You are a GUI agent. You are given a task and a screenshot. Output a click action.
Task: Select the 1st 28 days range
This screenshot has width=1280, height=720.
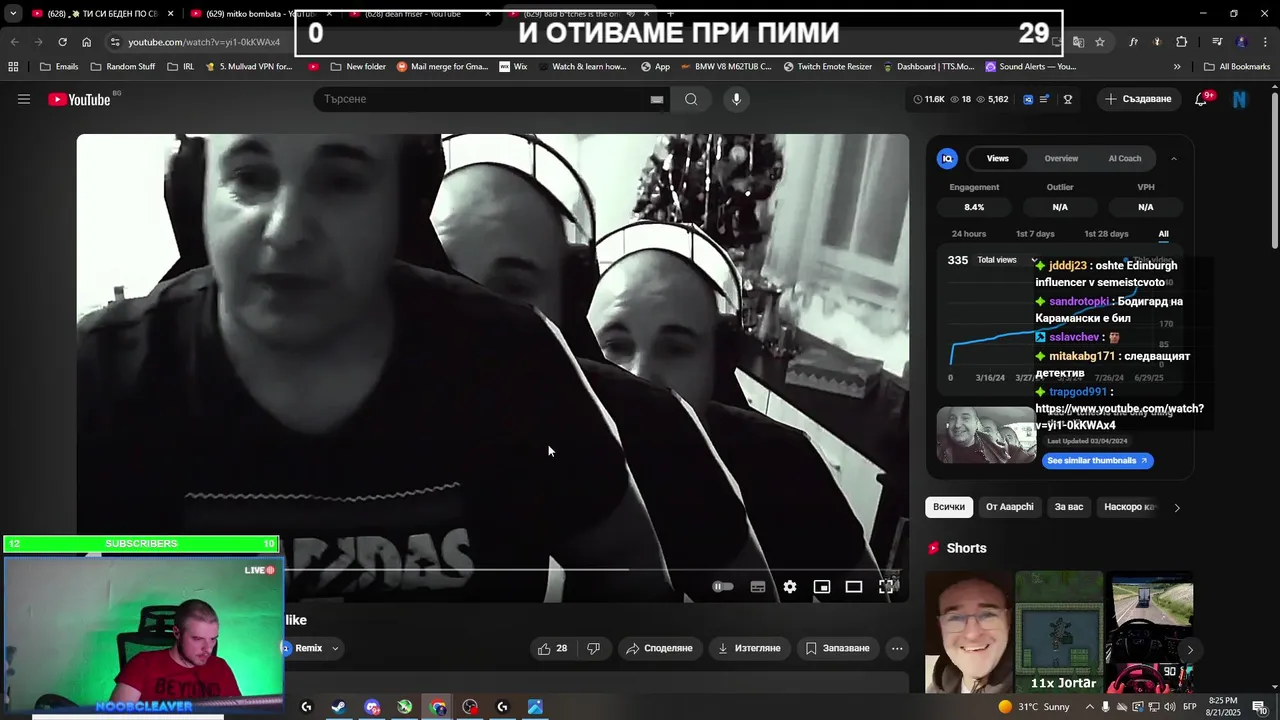click(1106, 234)
